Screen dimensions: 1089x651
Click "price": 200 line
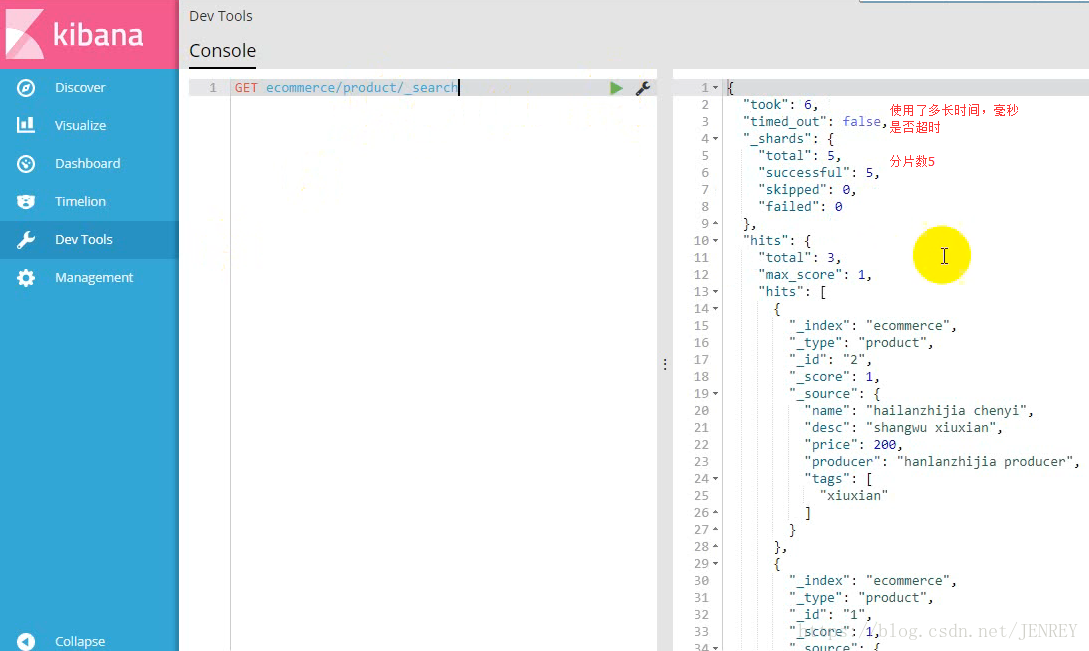[x=853, y=445]
